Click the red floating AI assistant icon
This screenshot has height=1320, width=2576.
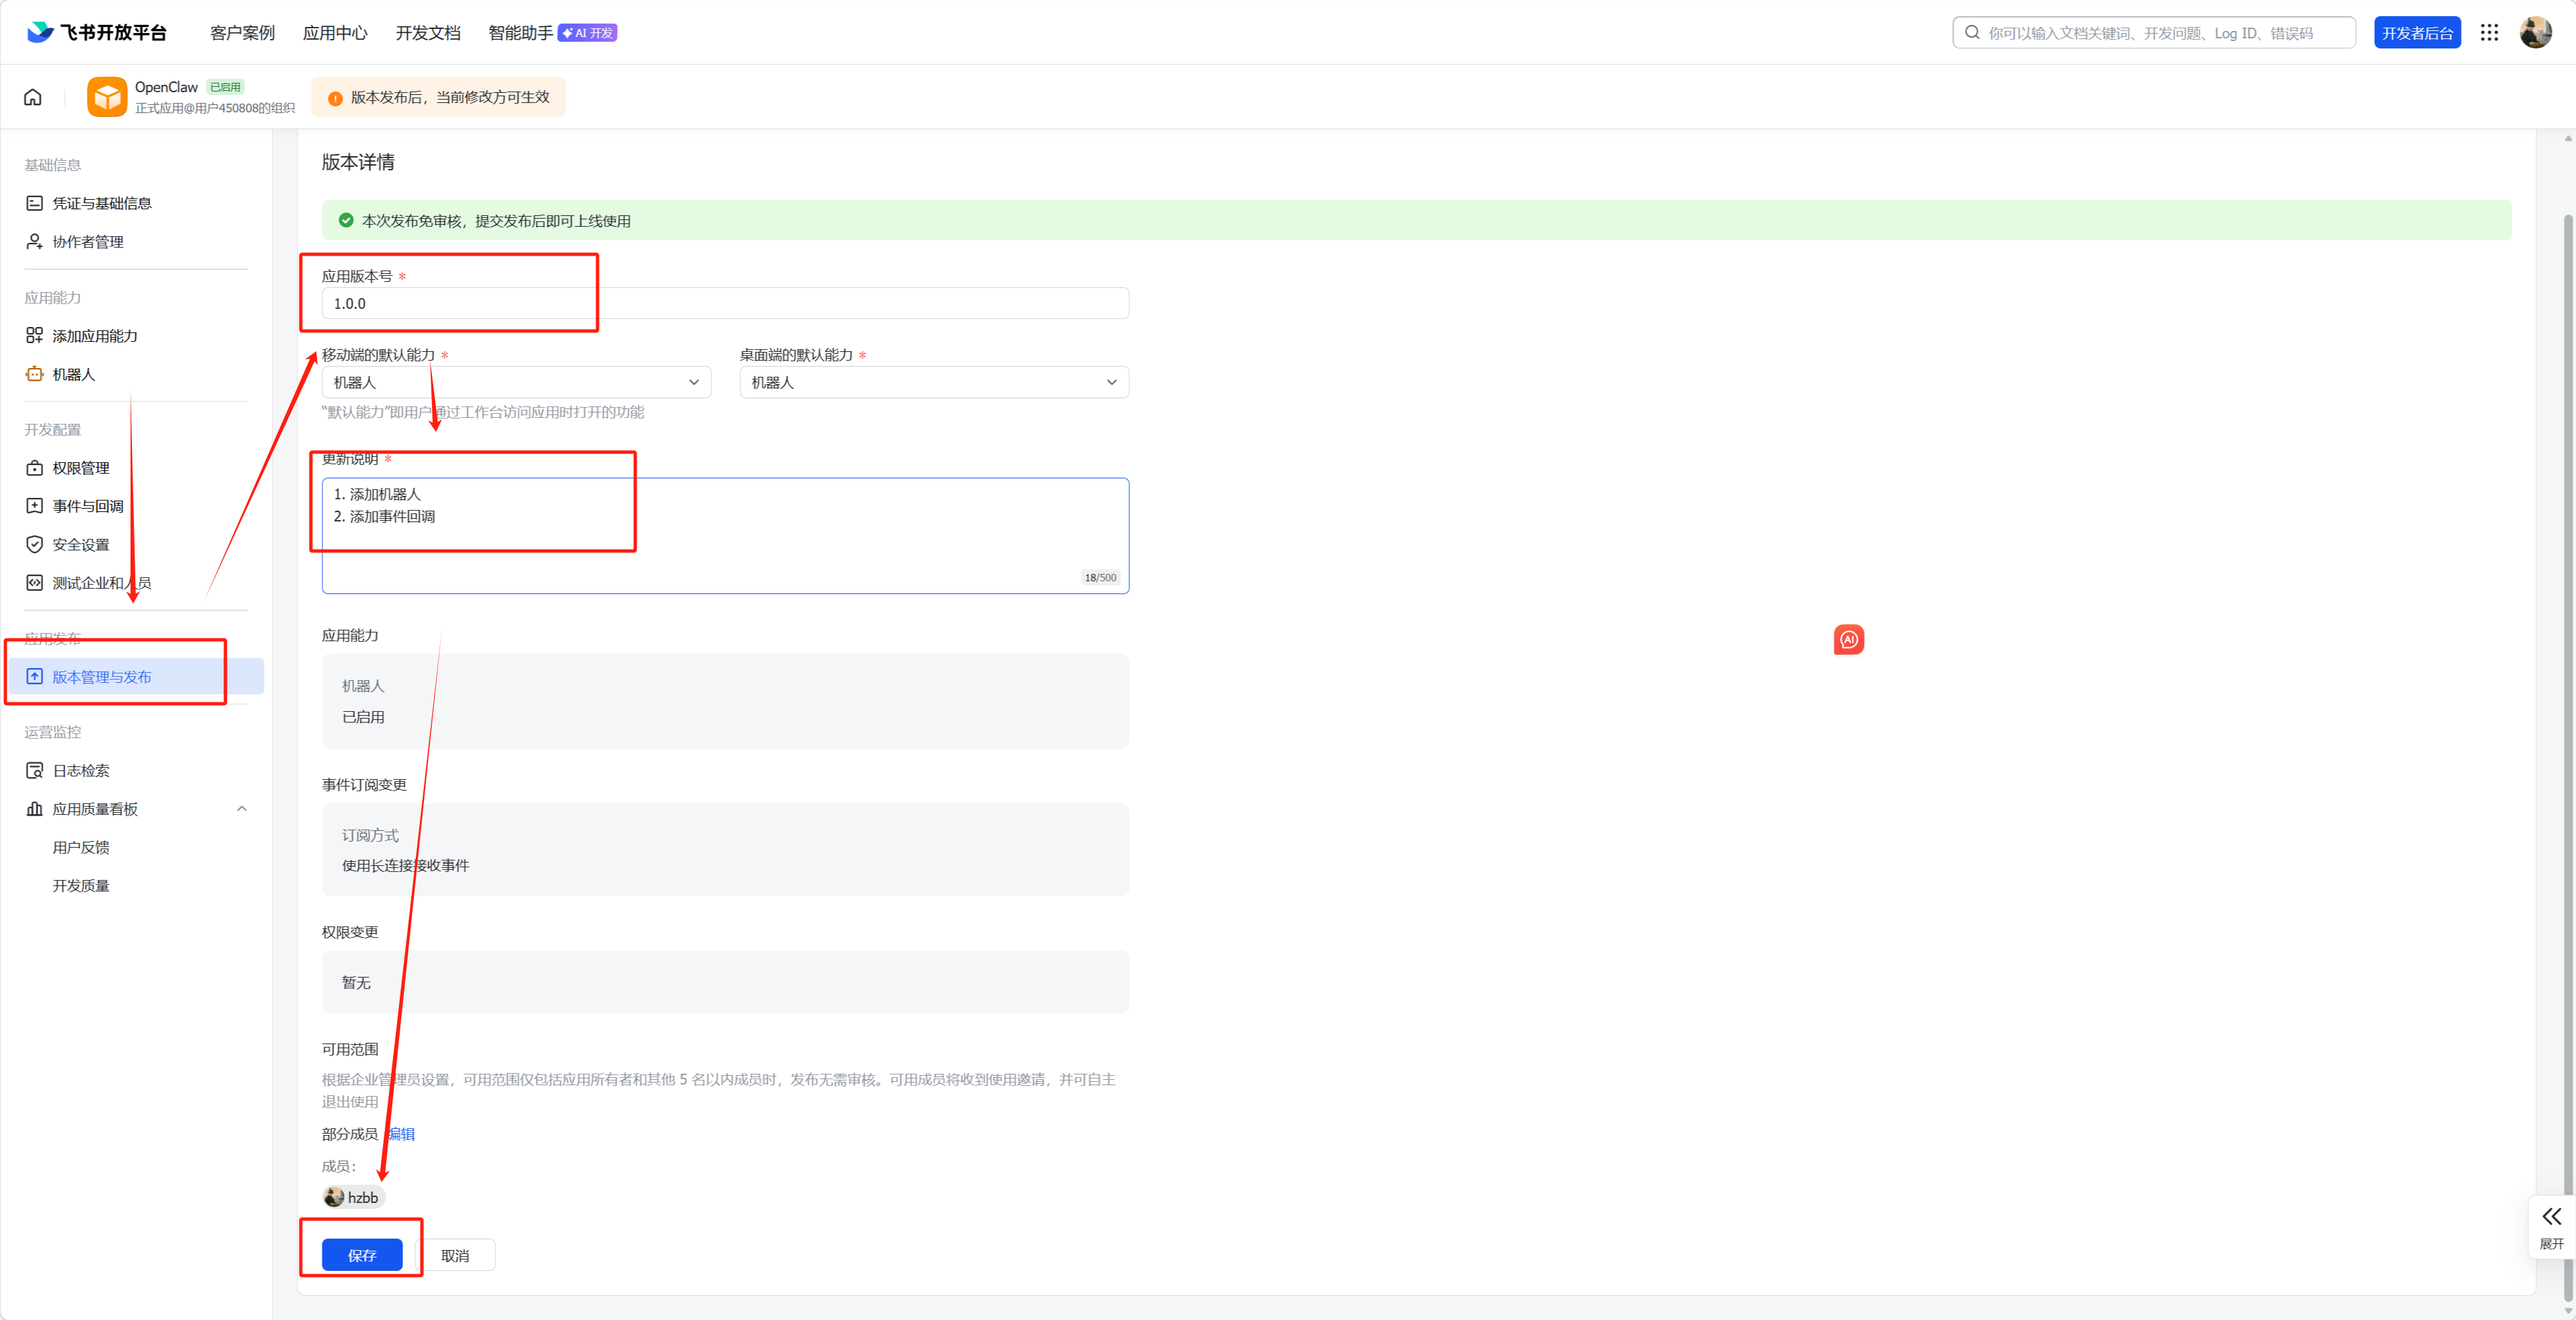click(1848, 640)
